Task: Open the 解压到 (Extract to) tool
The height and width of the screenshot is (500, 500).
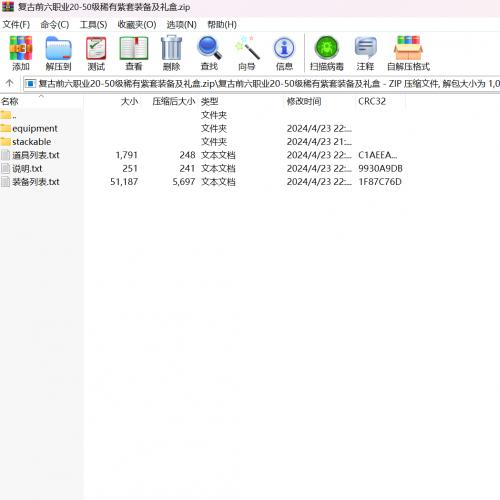Action: pyautogui.click(x=58, y=53)
